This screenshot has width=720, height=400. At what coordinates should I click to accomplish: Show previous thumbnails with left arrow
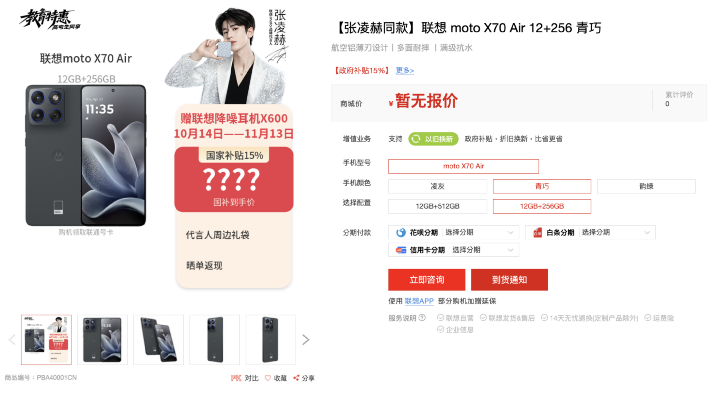[x=12, y=340]
